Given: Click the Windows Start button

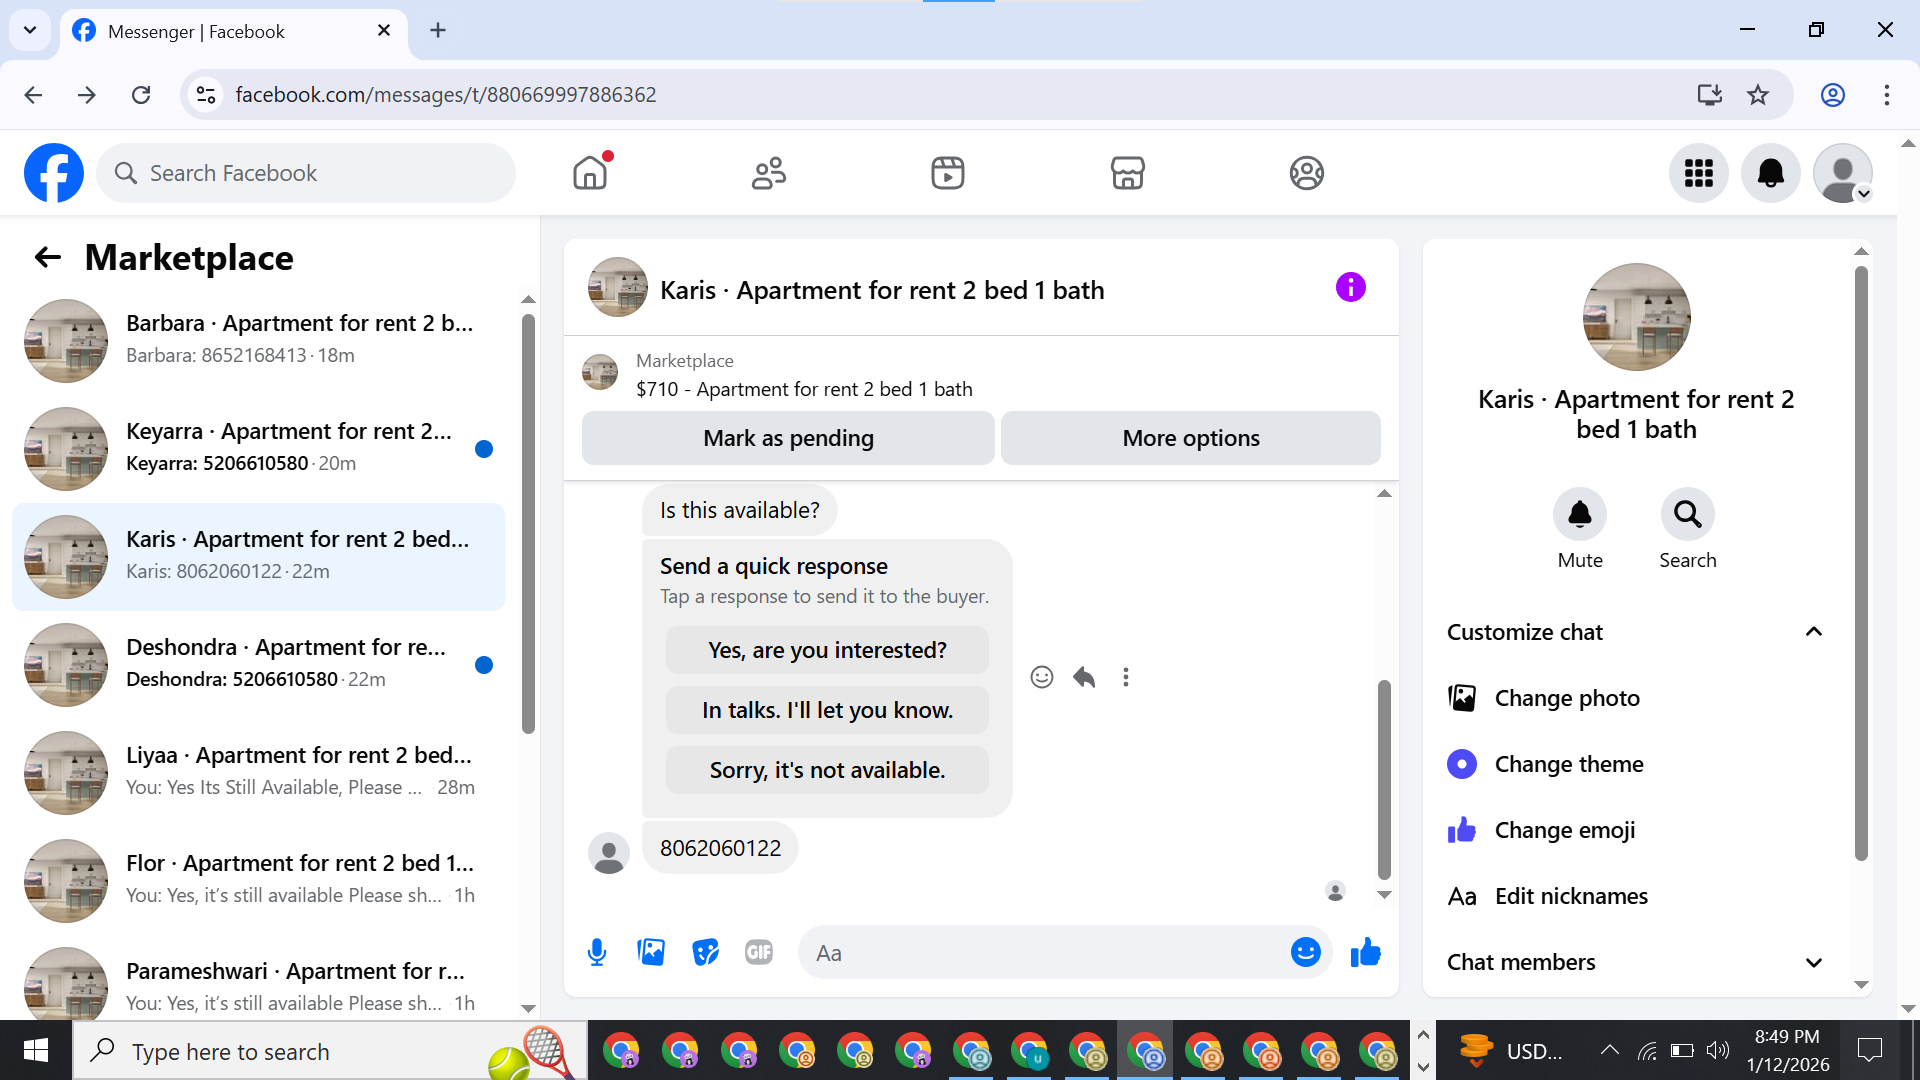Looking at the screenshot, I should (x=36, y=1051).
